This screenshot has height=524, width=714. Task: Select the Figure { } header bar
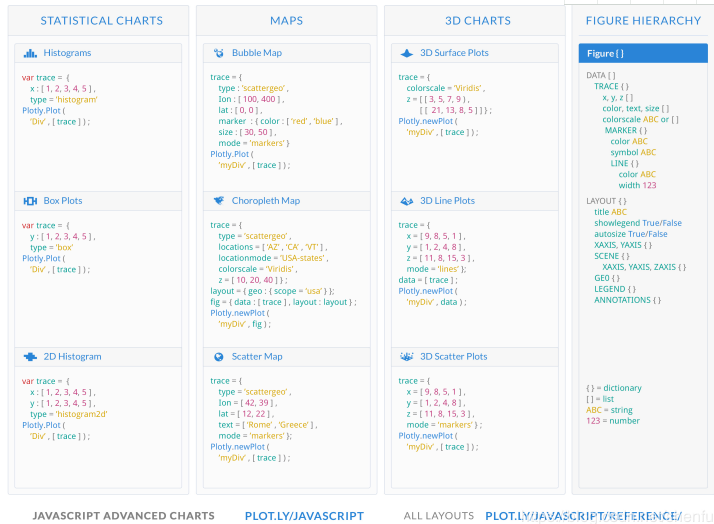(x=642, y=53)
